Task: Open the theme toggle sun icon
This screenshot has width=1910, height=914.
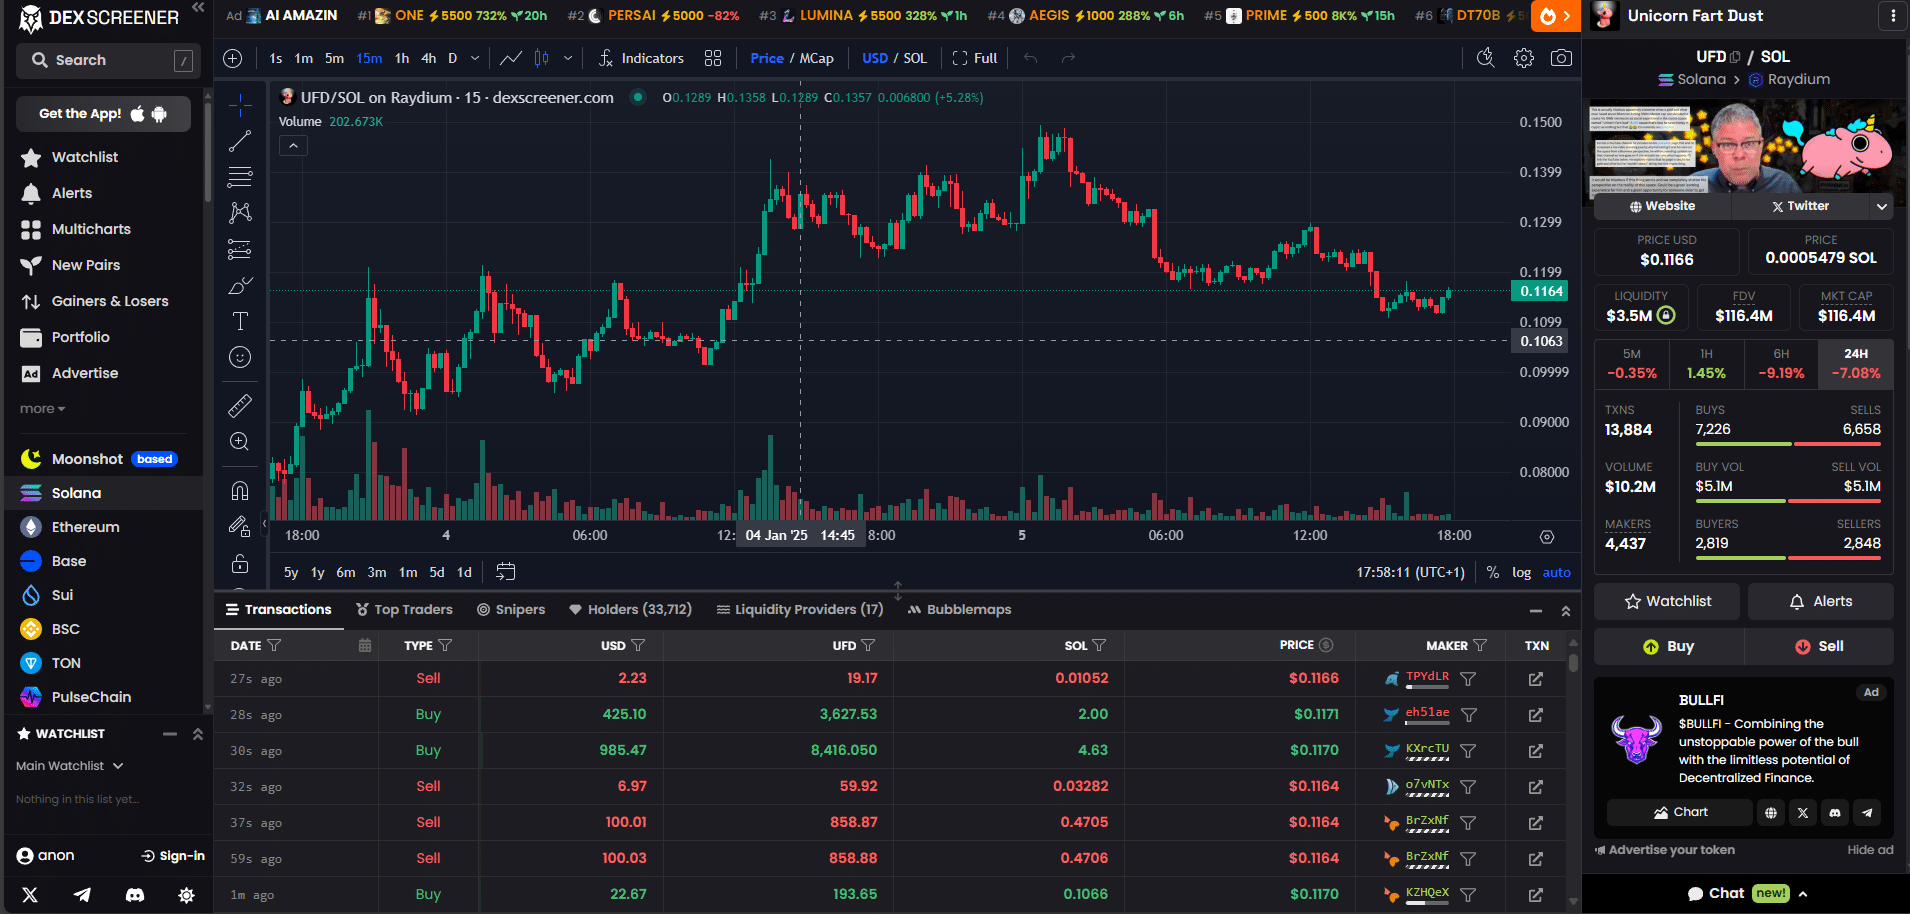Action: [186, 895]
